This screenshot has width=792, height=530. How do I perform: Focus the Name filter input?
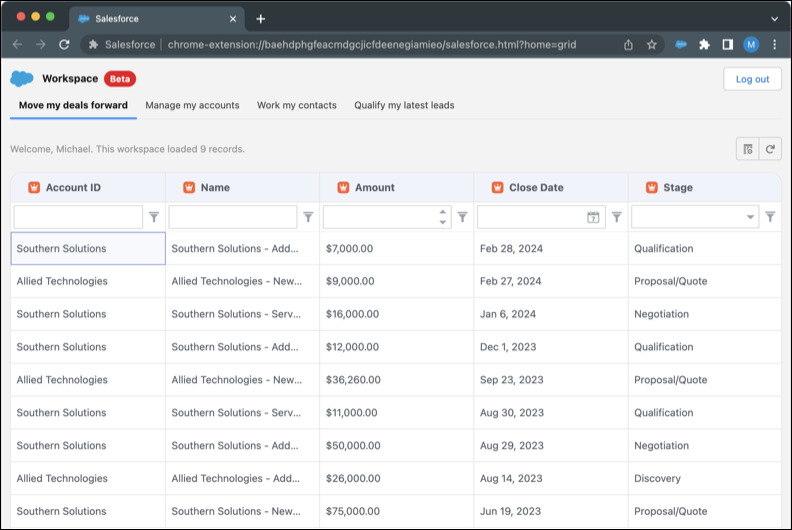point(233,217)
